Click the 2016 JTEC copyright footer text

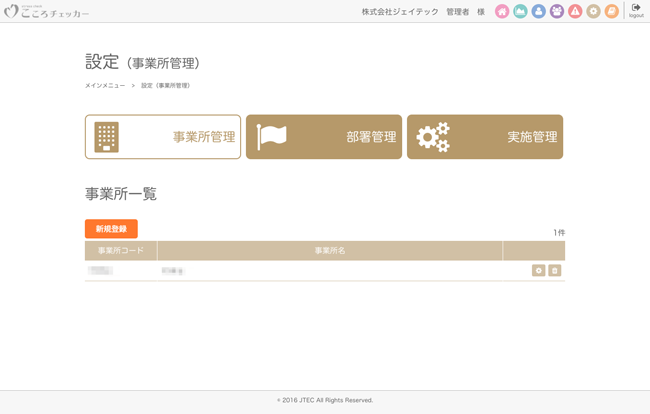tap(325, 400)
